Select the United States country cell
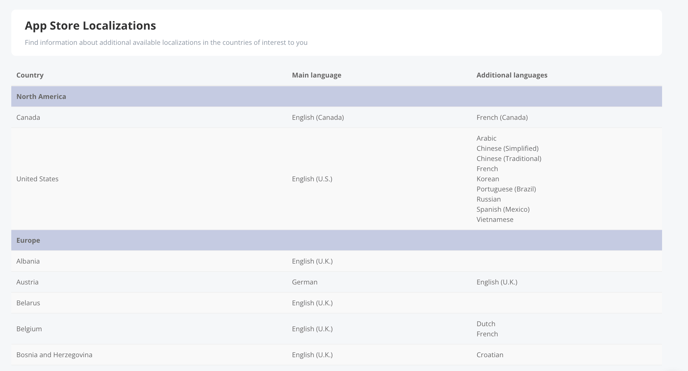The height and width of the screenshot is (371, 688). (x=37, y=179)
